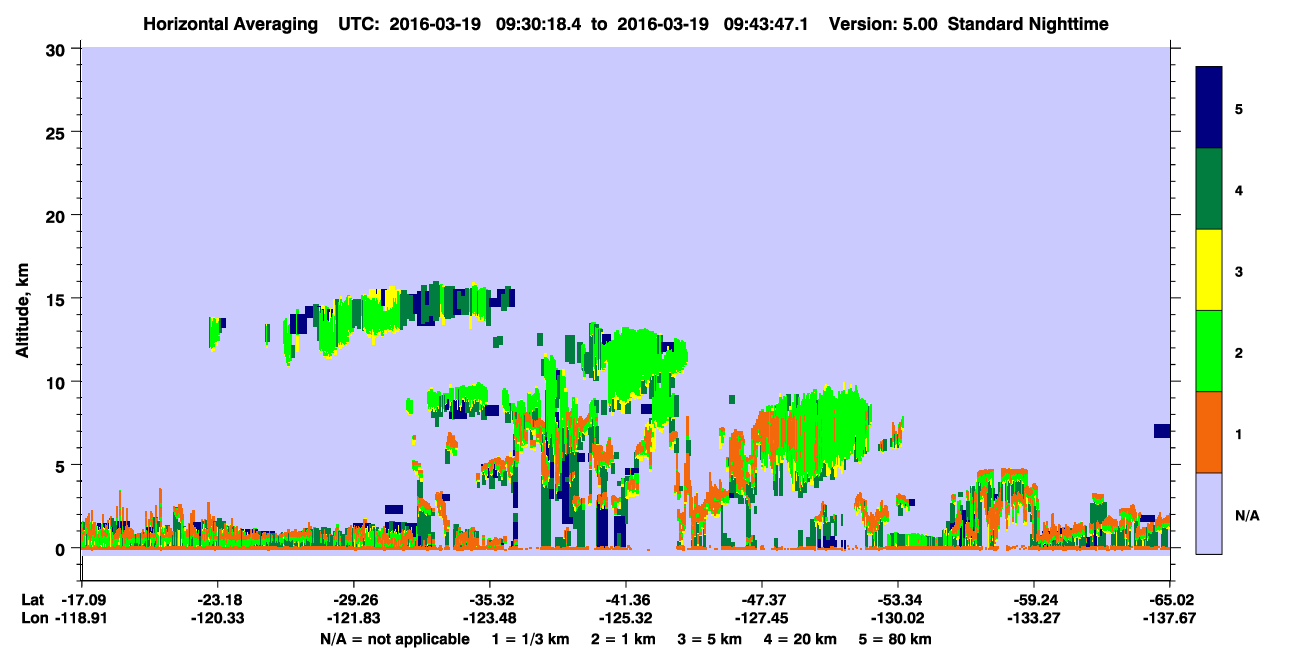The image size is (1300, 667).
Task: Click the 'Lon' row label
Action: pyautogui.click(x=33, y=619)
